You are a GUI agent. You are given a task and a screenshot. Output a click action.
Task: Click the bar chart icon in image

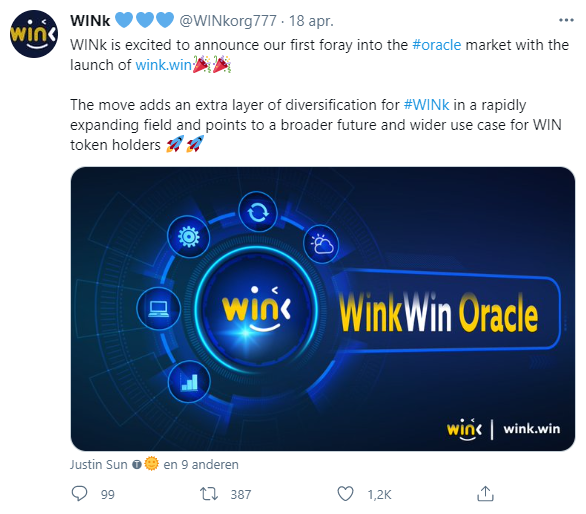click(x=189, y=382)
